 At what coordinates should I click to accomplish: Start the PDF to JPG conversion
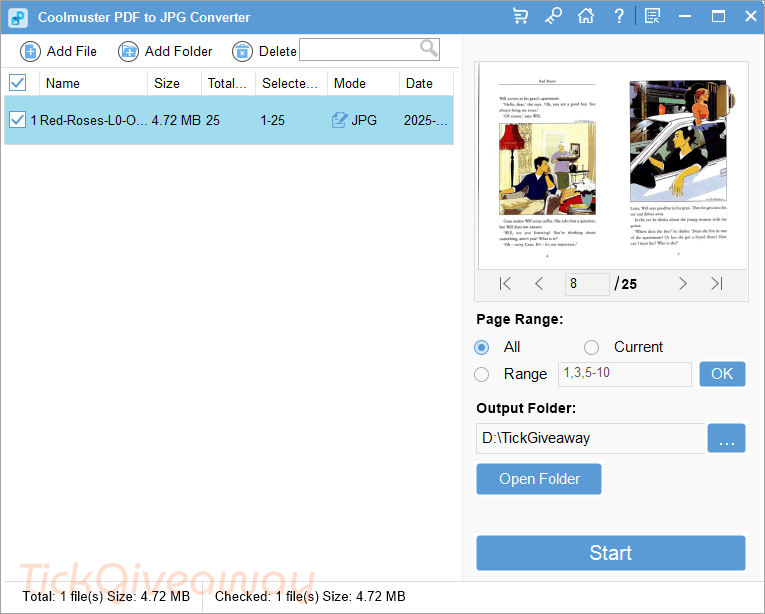pyautogui.click(x=611, y=553)
